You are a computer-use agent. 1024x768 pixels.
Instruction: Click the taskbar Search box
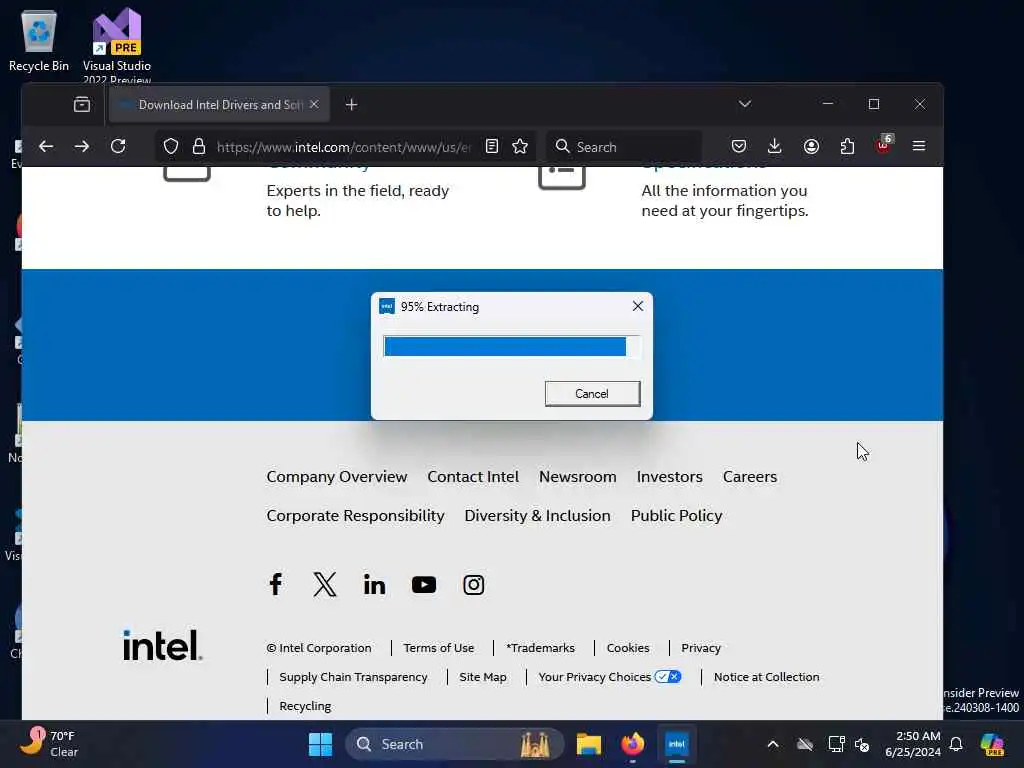(455, 744)
